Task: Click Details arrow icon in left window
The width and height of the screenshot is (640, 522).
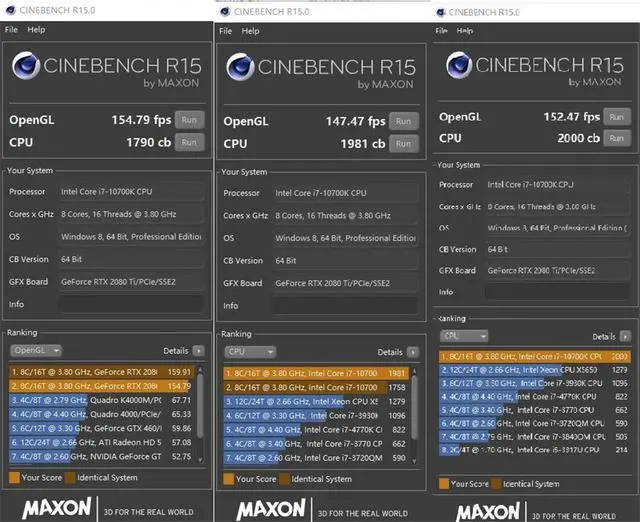Action: tap(198, 351)
